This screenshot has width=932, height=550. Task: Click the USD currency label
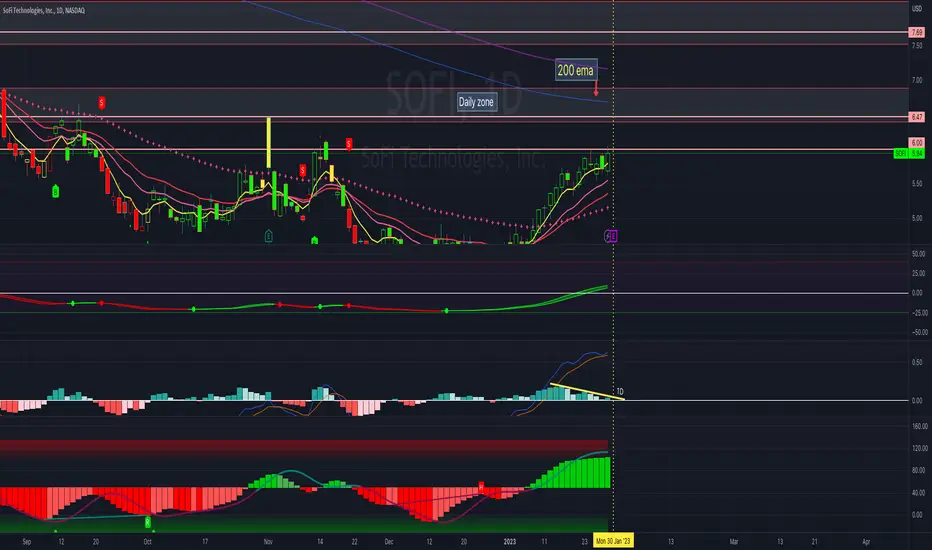pos(917,9)
